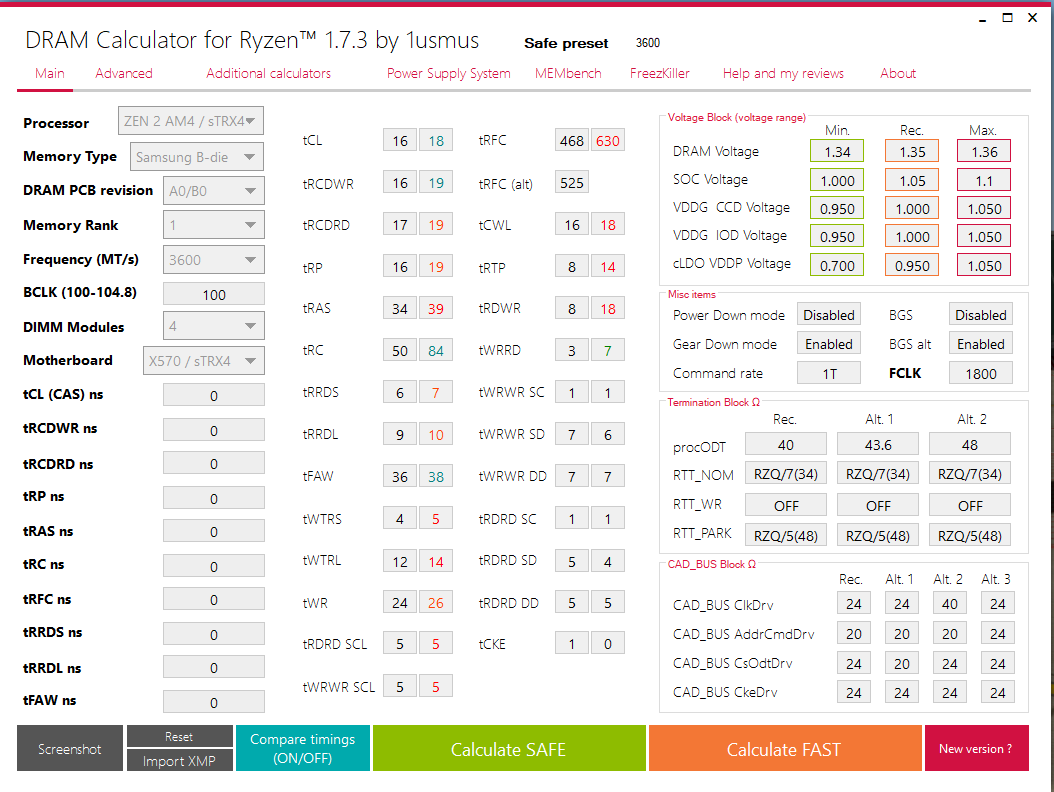The width and height of the screenshot is (1054, 792).
Task: Click the tRAS value 34
Action: [400, 309]
